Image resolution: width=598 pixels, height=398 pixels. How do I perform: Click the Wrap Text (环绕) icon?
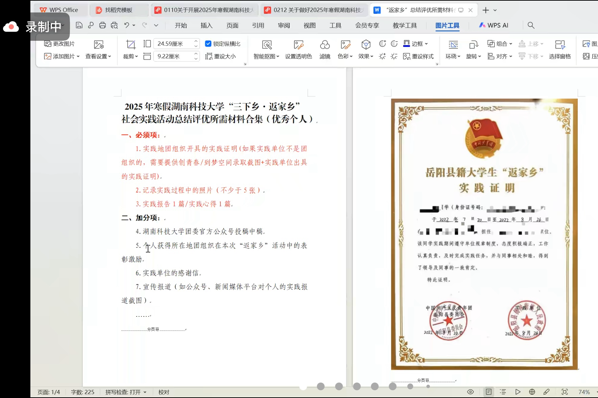pos(453,45)
